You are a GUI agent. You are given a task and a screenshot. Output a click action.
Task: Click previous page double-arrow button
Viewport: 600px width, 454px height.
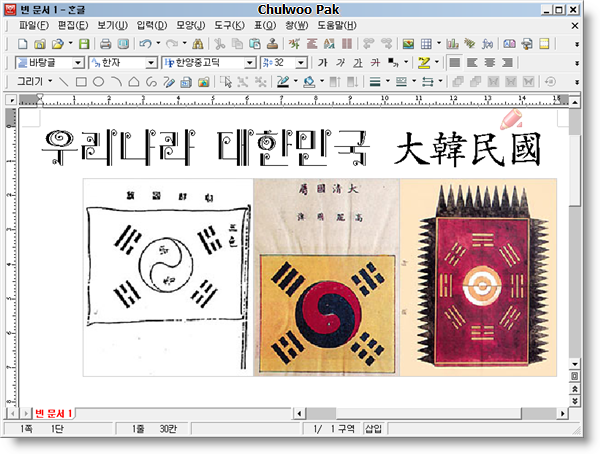(575, 389)
